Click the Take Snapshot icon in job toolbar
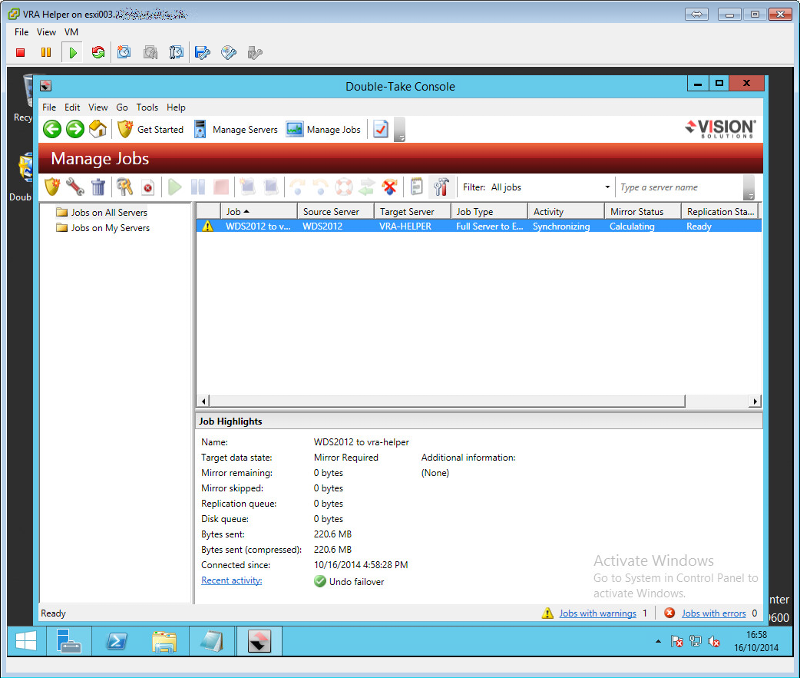Viewport: 800px width, 678px height. click(248, 187)
